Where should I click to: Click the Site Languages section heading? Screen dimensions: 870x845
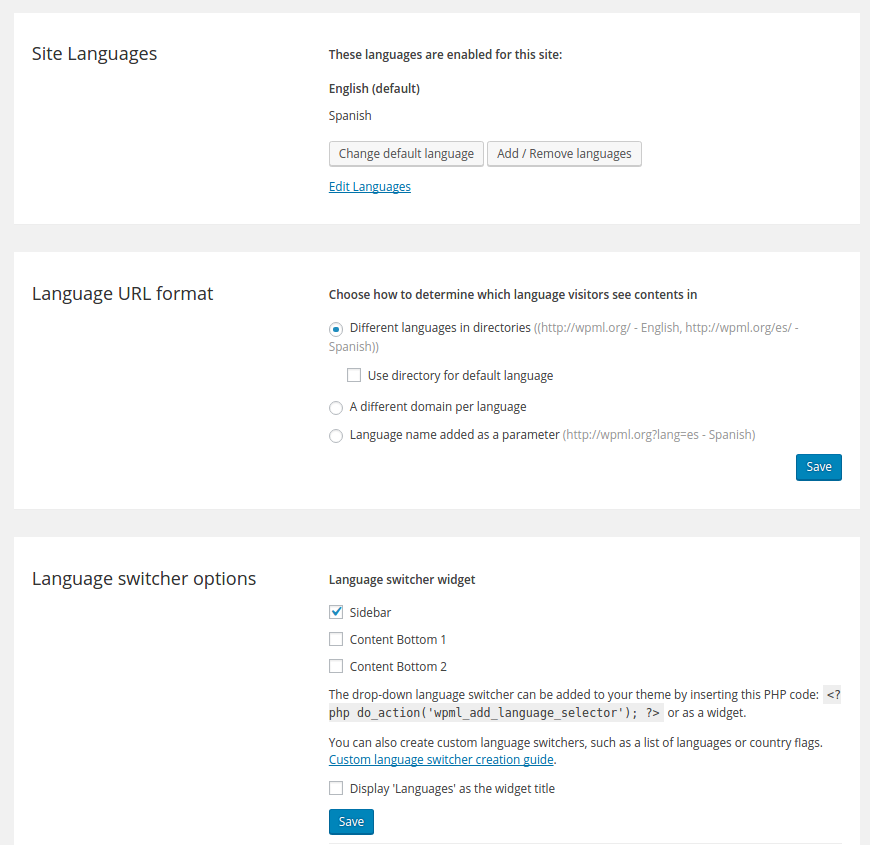tap(94, 54)
